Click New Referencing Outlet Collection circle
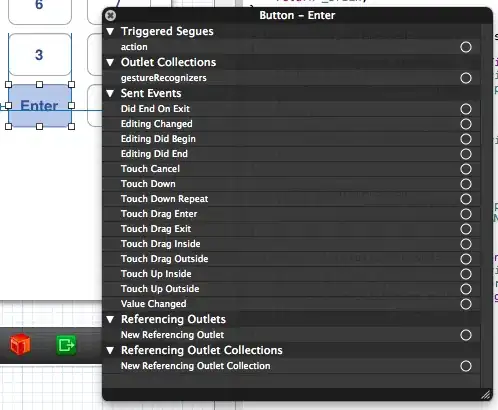This screenshot has width=498, height=410. pyautogui.click(x=466, y=366)
